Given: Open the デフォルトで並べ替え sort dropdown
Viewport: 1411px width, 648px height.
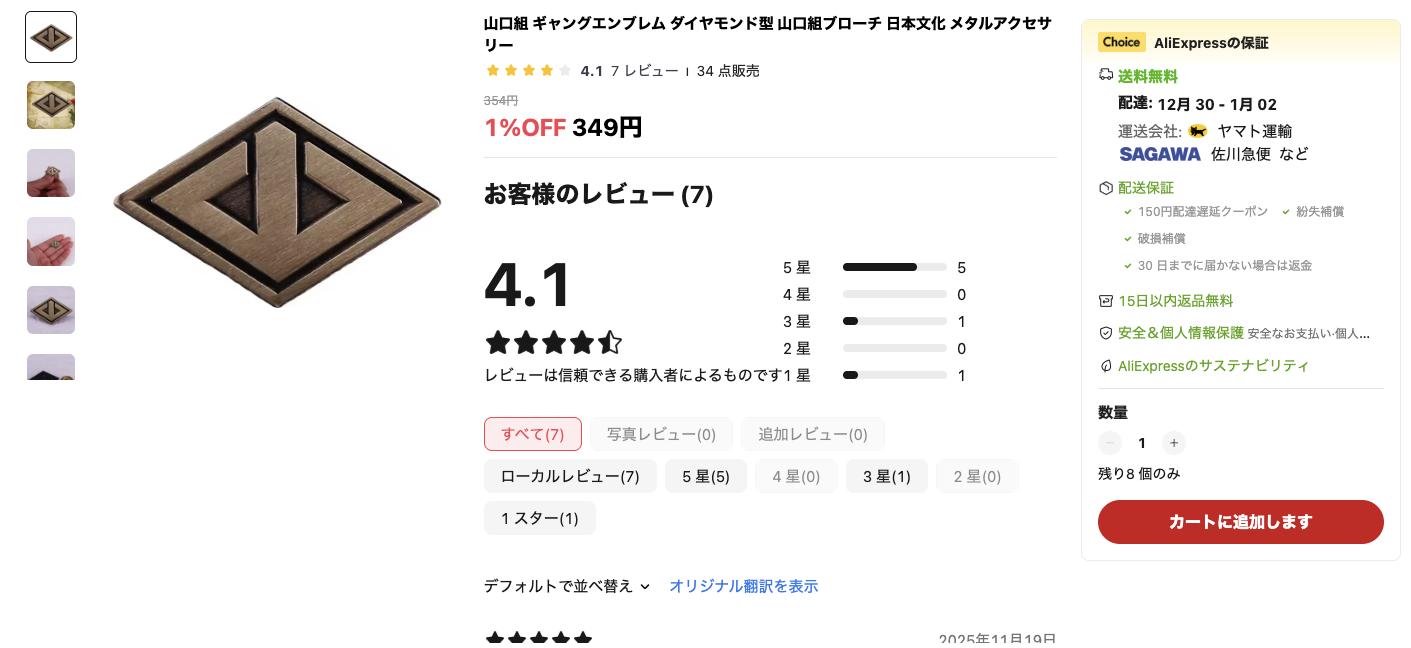Looking at the screenshot, I should pos(567,586).
